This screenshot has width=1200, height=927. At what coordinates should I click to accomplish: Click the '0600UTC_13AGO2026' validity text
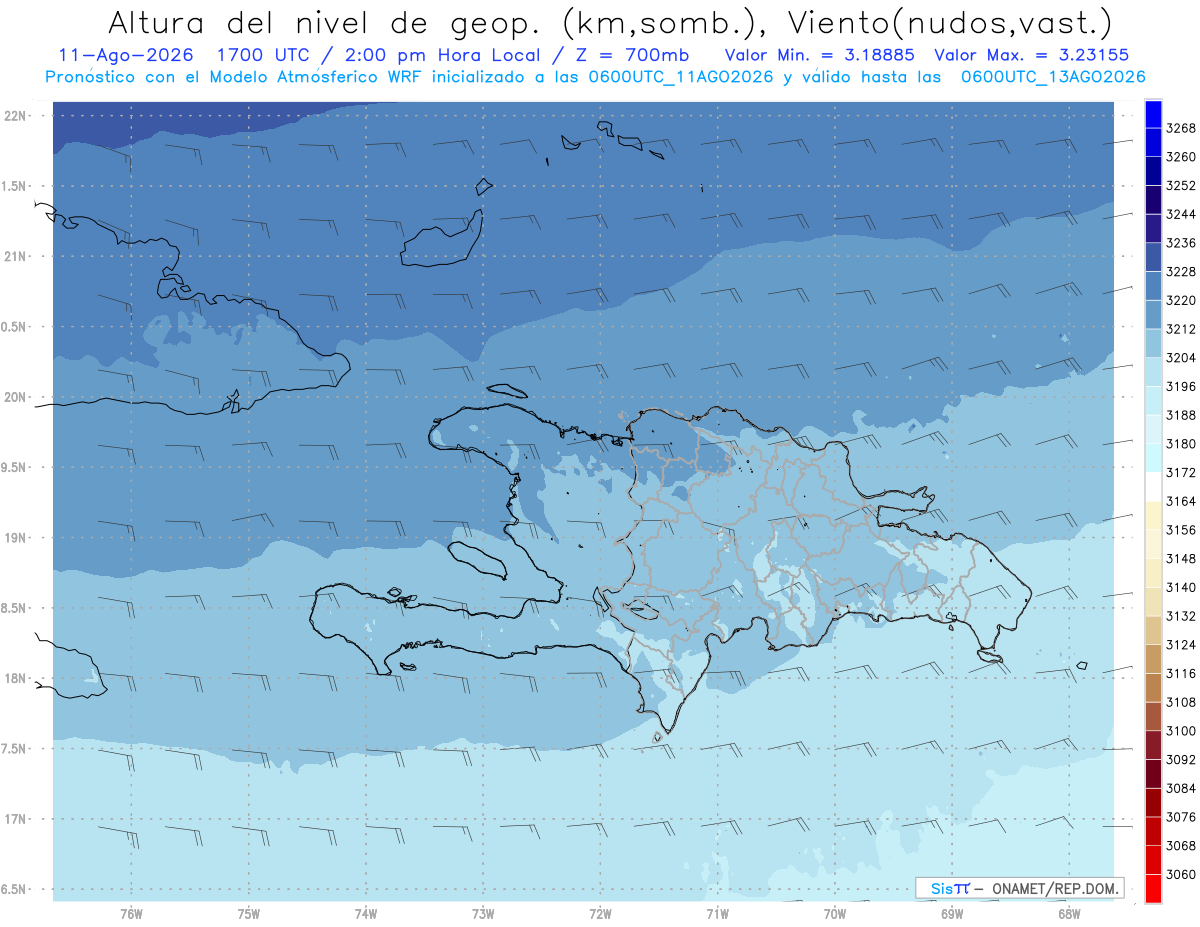(x=1053, y=77)
